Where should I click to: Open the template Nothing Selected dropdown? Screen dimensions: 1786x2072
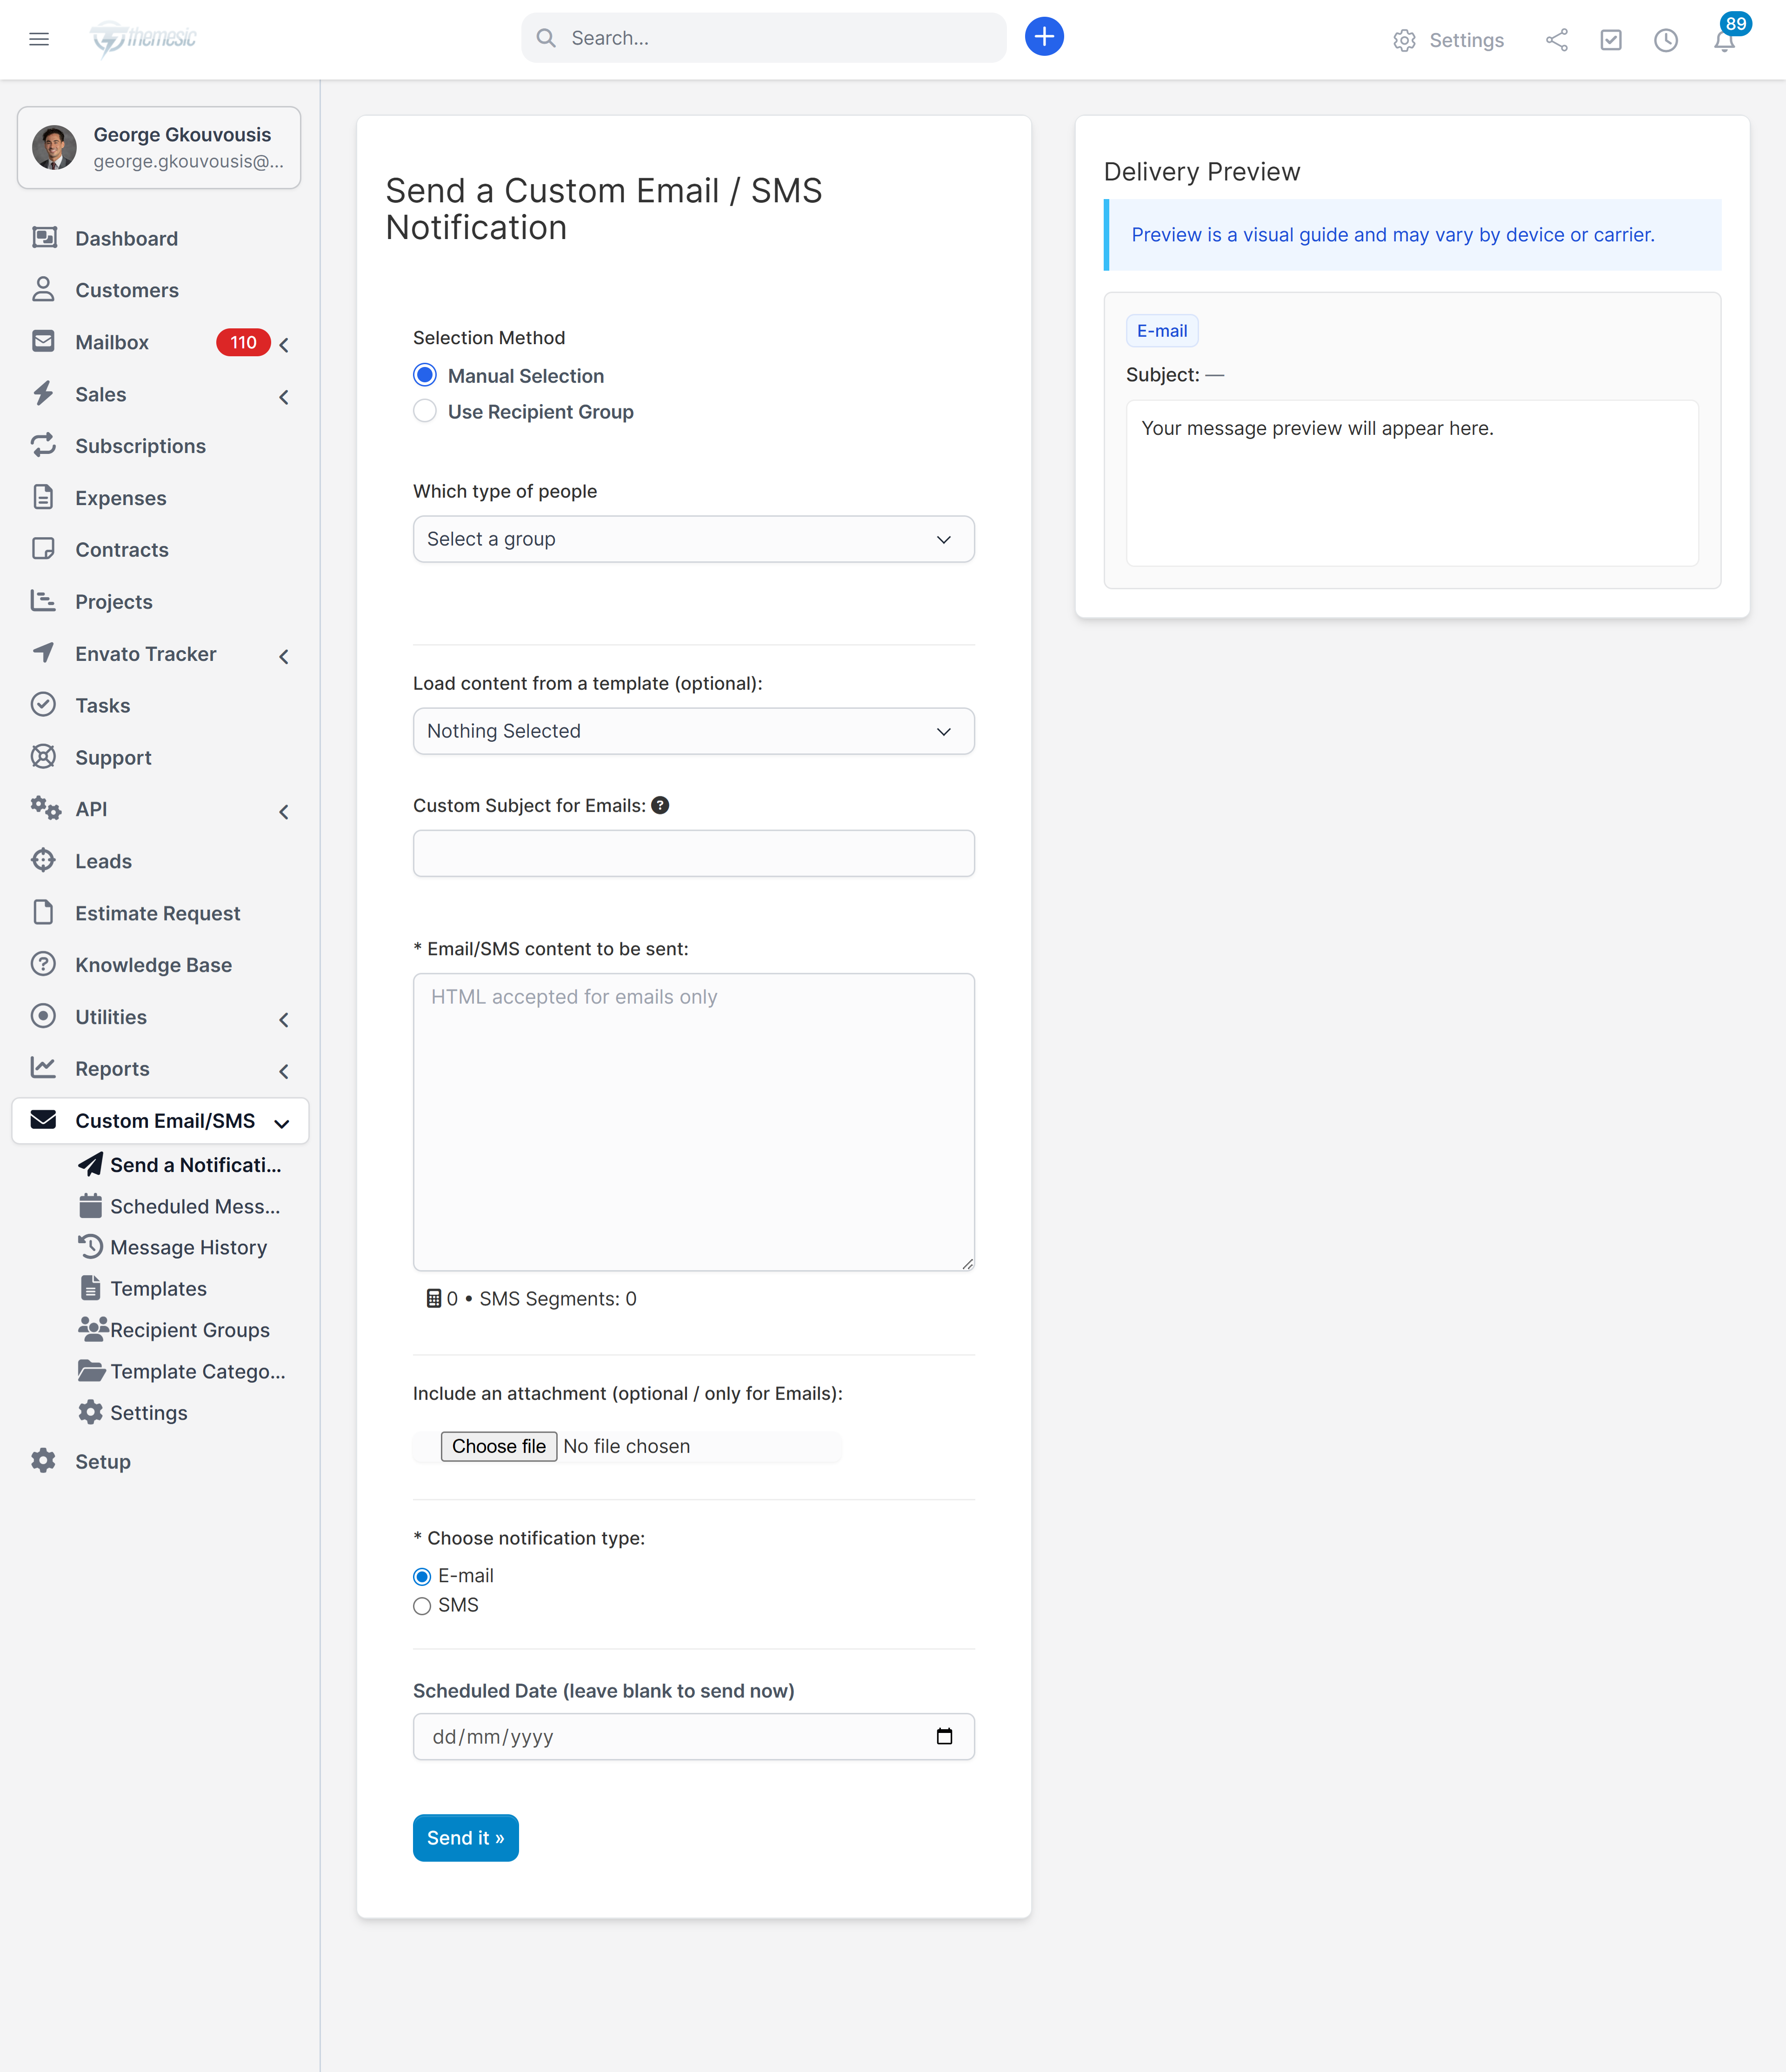(693, 731)
